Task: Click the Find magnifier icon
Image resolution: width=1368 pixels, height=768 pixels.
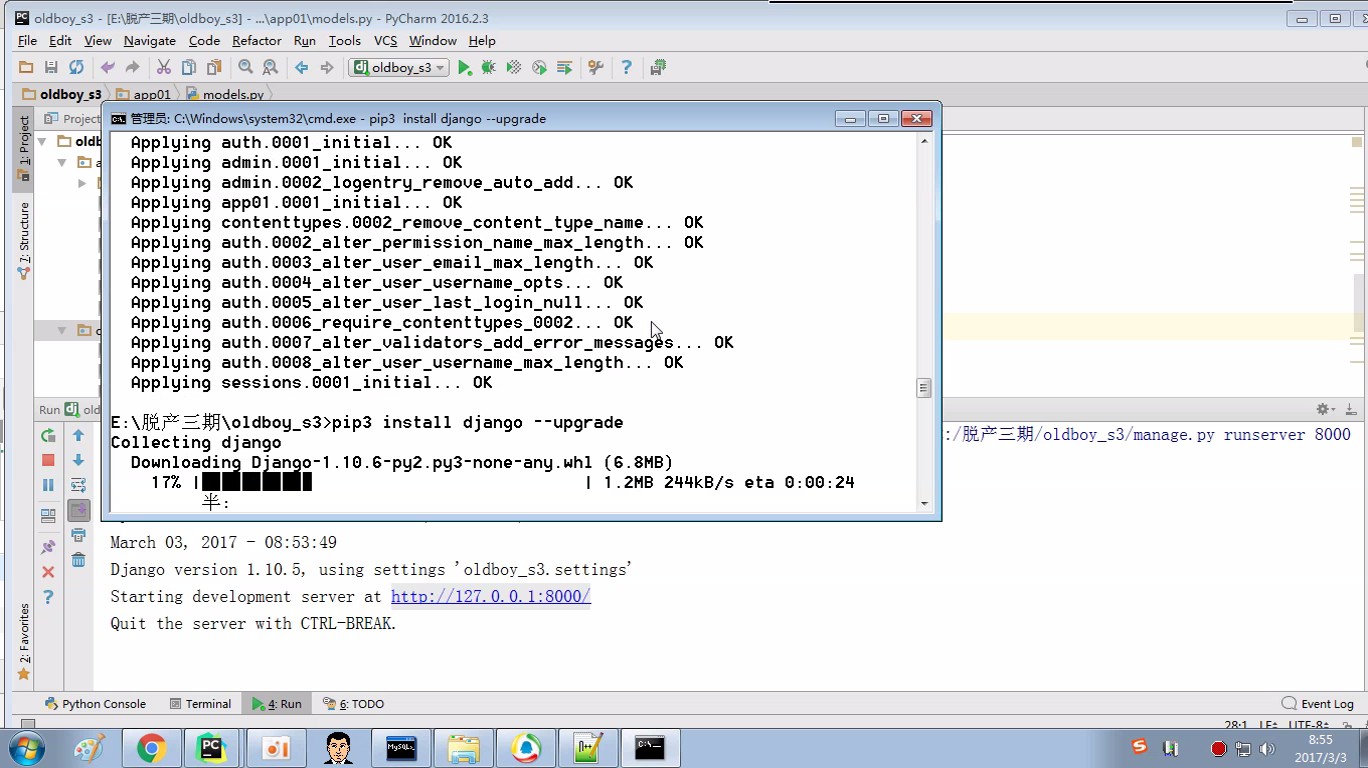Action: coord(245,67)
